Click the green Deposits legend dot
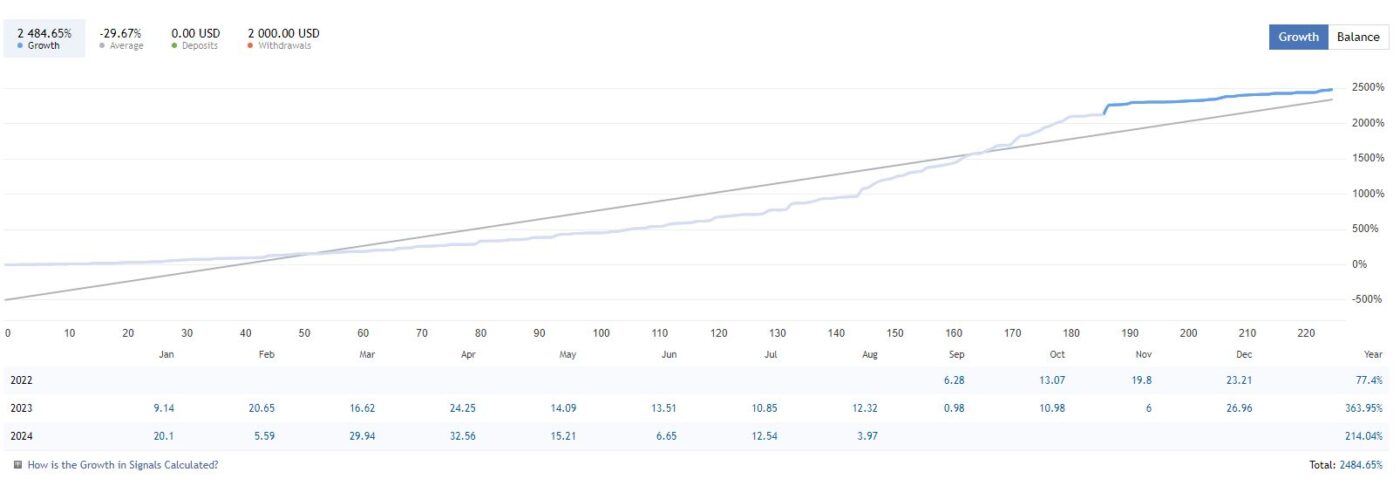1400x479 pixels. point(174,46)
